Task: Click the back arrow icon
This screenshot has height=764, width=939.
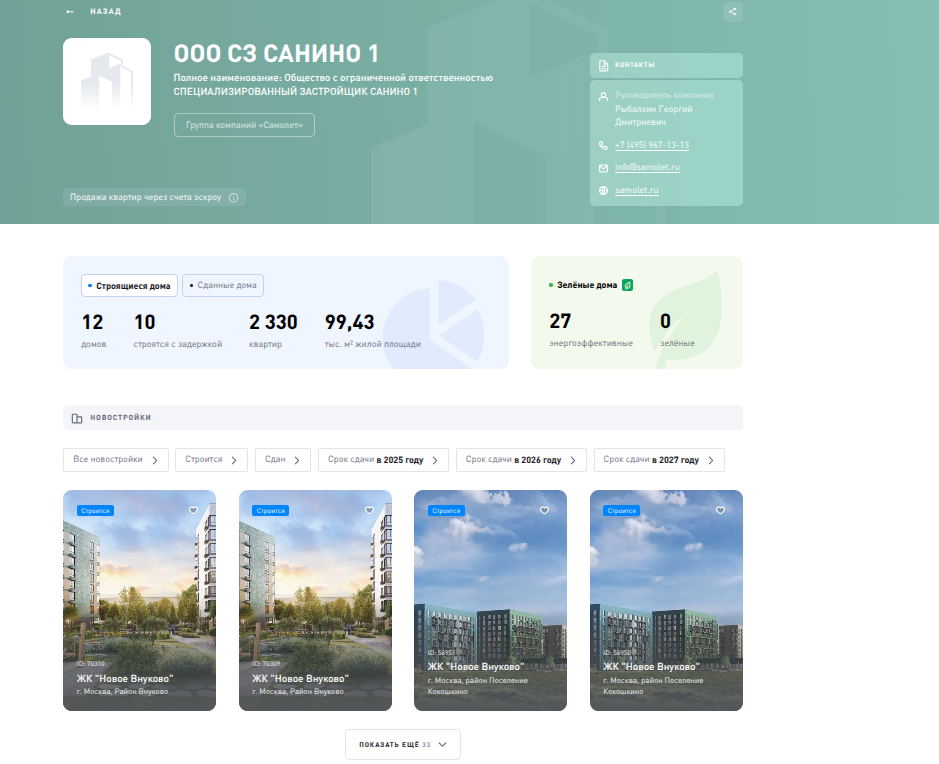Action: (x=69, y=12)
